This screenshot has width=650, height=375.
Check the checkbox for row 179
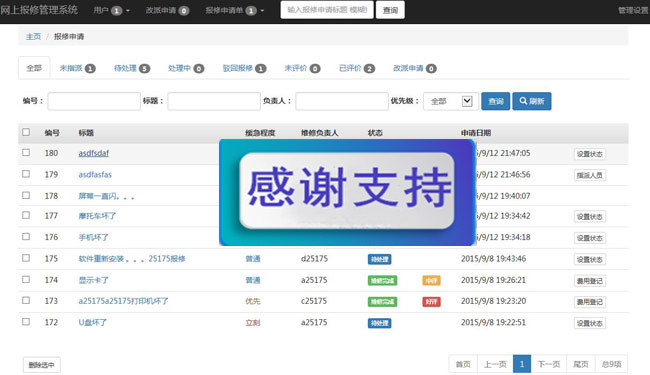point(26,174)
